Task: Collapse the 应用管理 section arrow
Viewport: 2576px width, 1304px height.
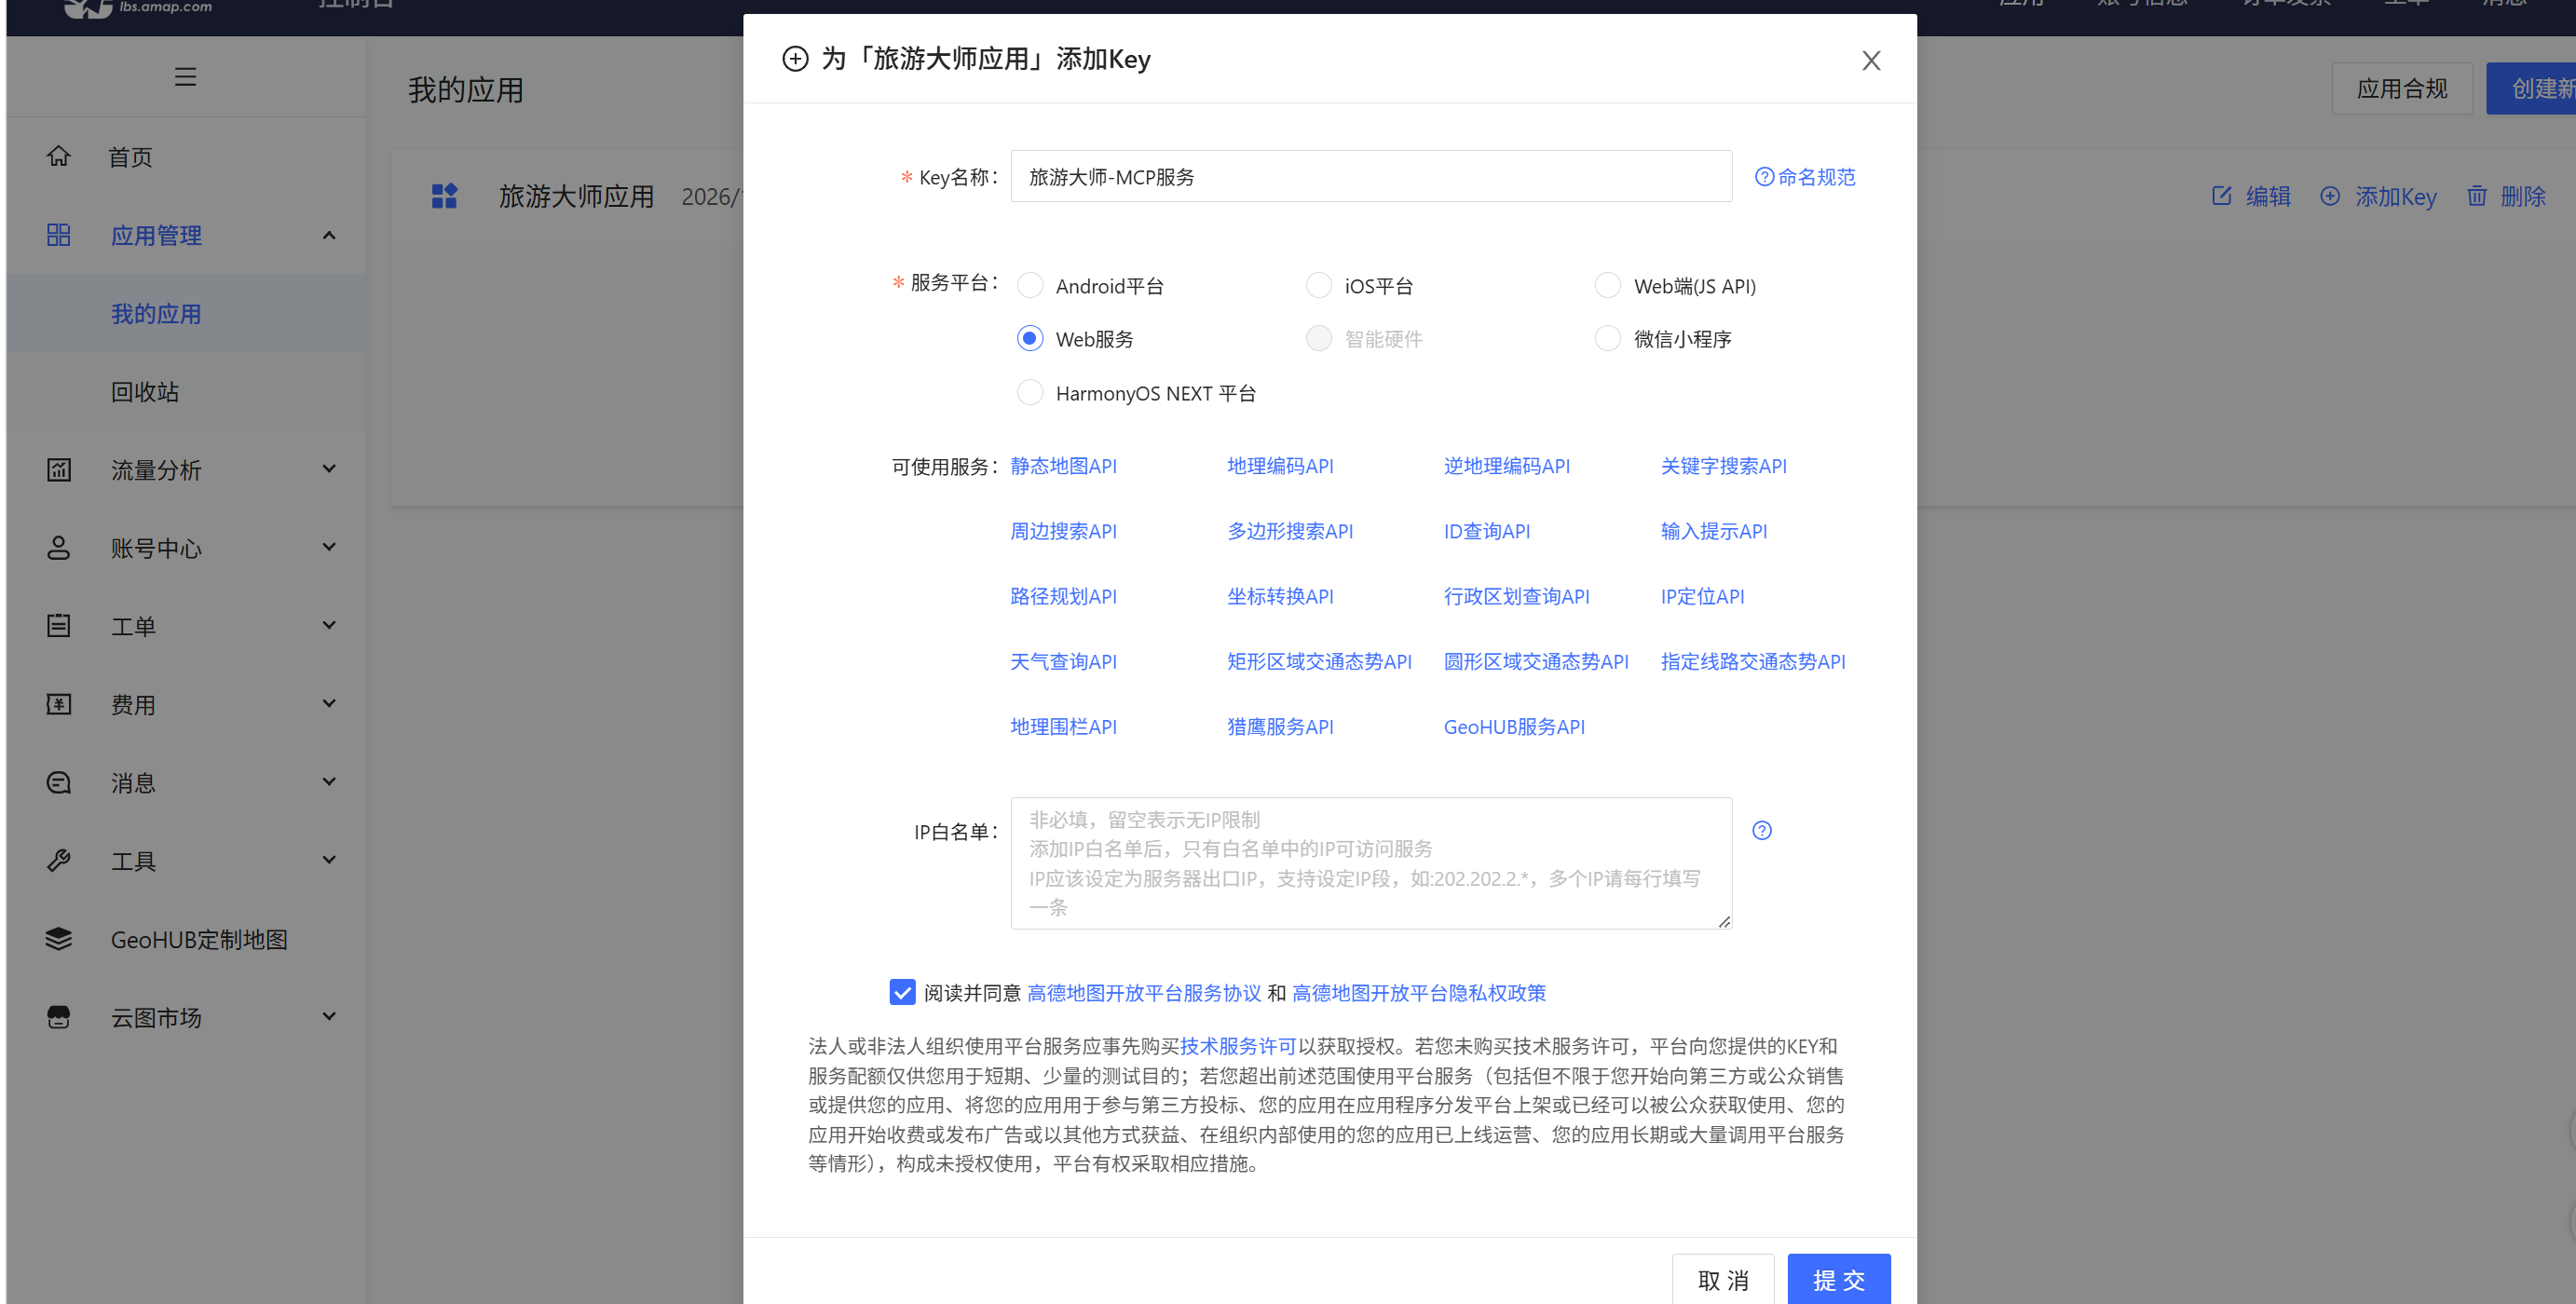Action: pos(329,235)
